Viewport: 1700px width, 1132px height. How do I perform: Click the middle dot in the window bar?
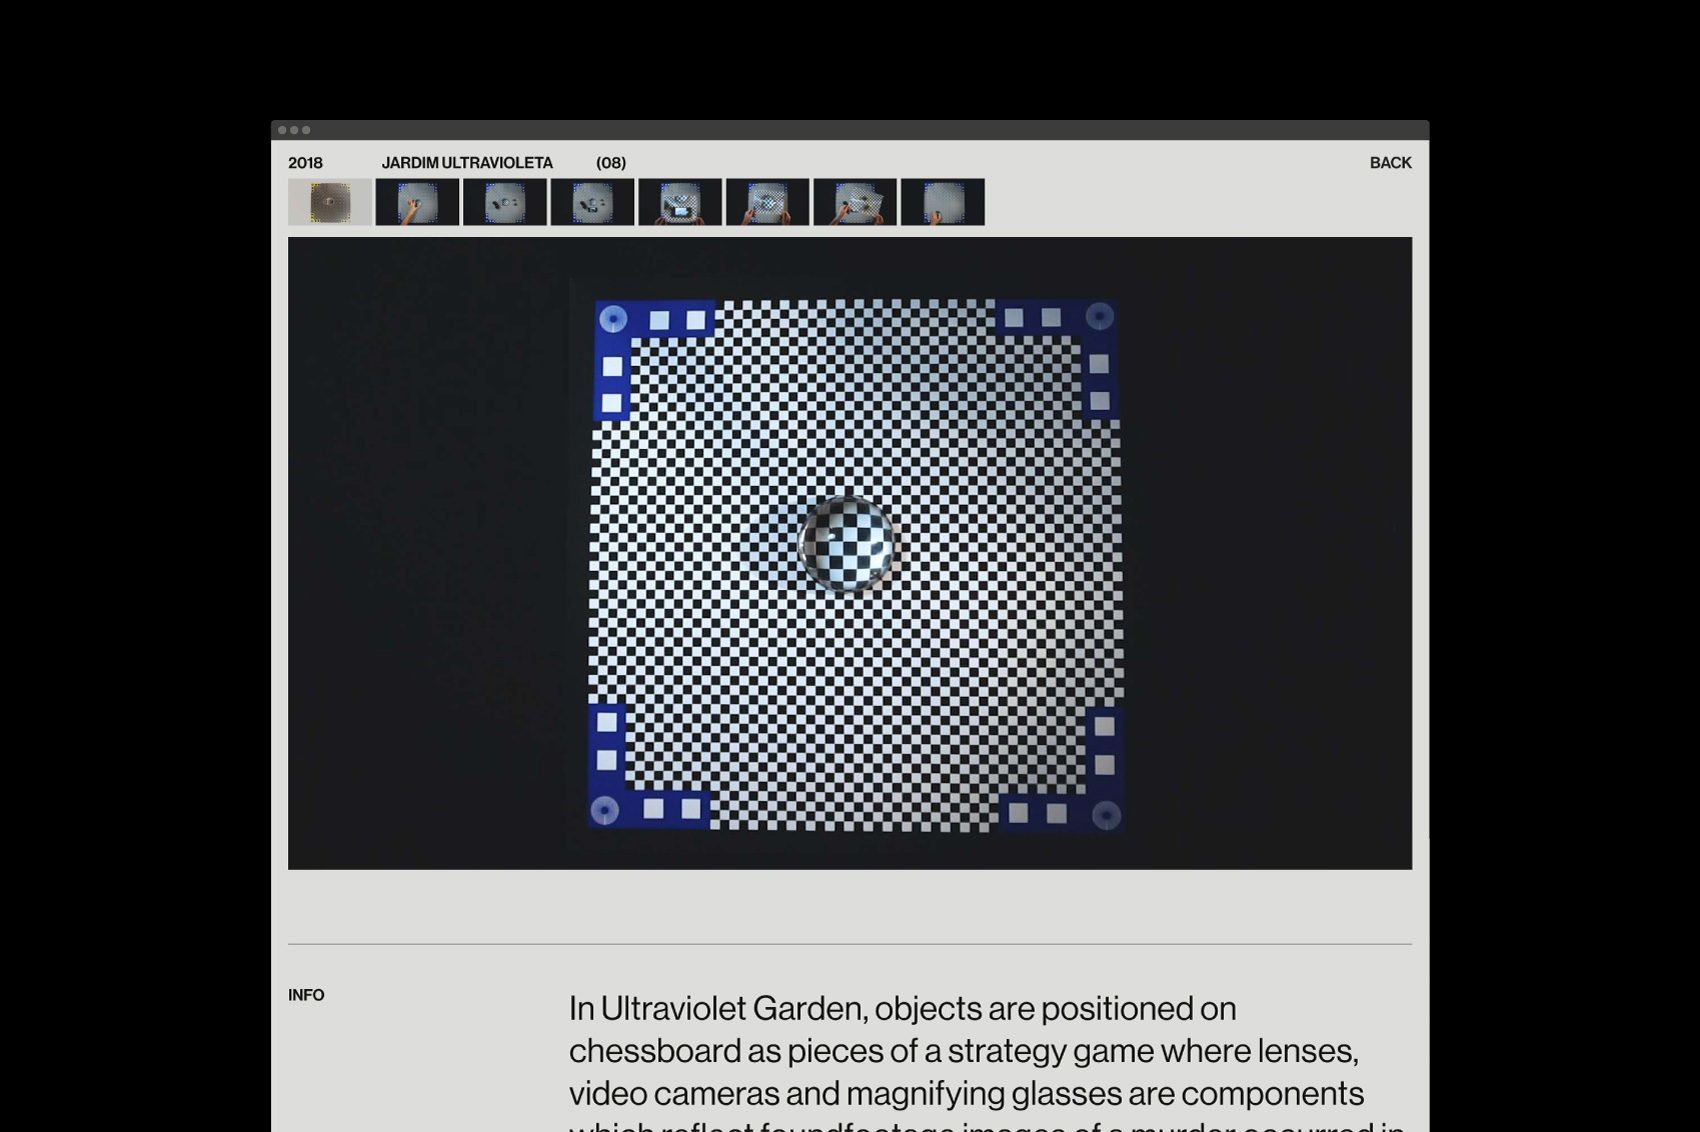coord(294,130)
